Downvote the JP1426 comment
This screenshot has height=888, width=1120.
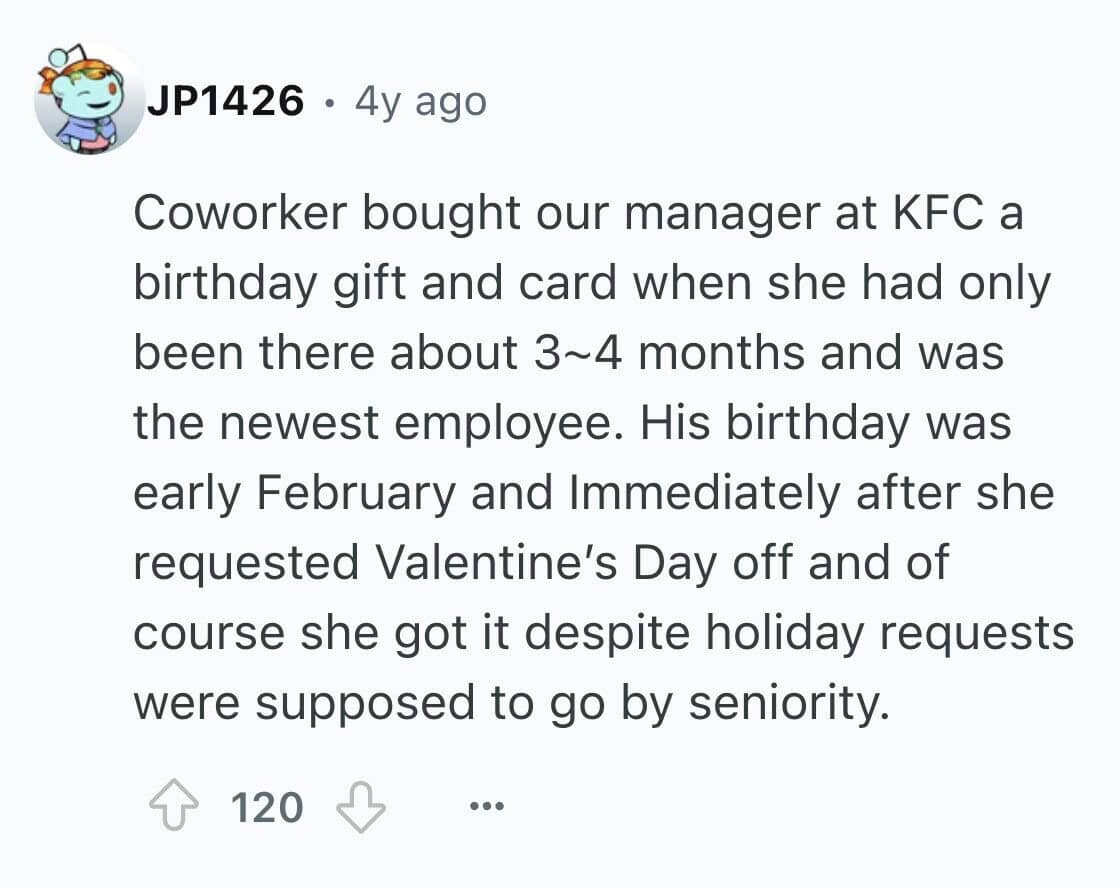[x=360, y=806]
